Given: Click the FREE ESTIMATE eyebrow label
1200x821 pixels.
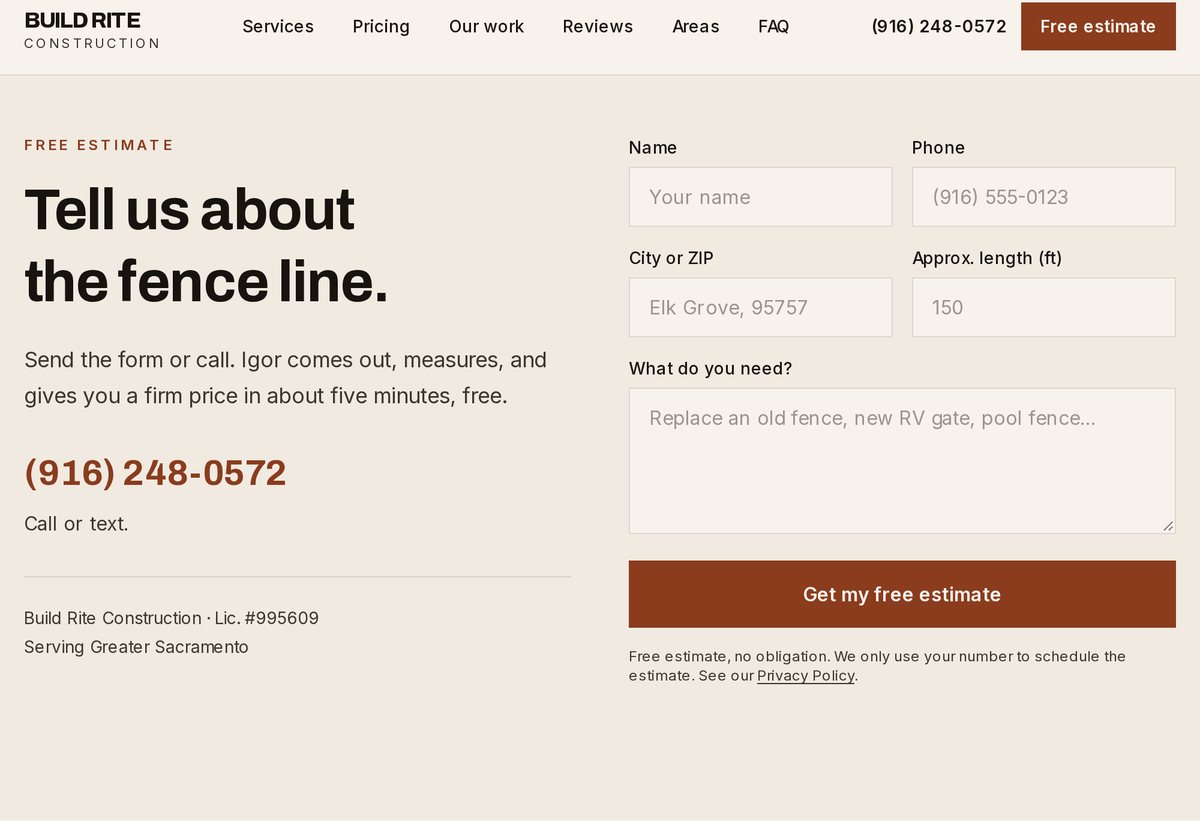Looking at the screenshot, I should click(99, 145).
